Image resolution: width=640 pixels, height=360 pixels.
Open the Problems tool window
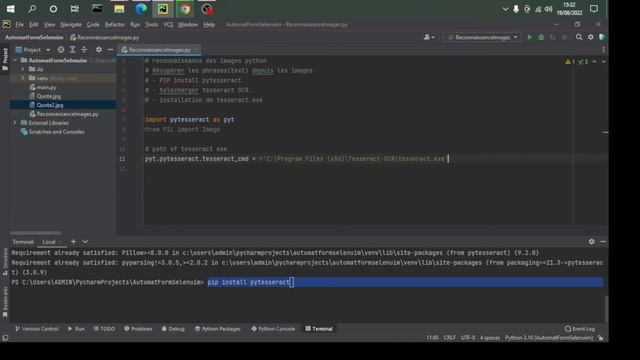[138, 329]
